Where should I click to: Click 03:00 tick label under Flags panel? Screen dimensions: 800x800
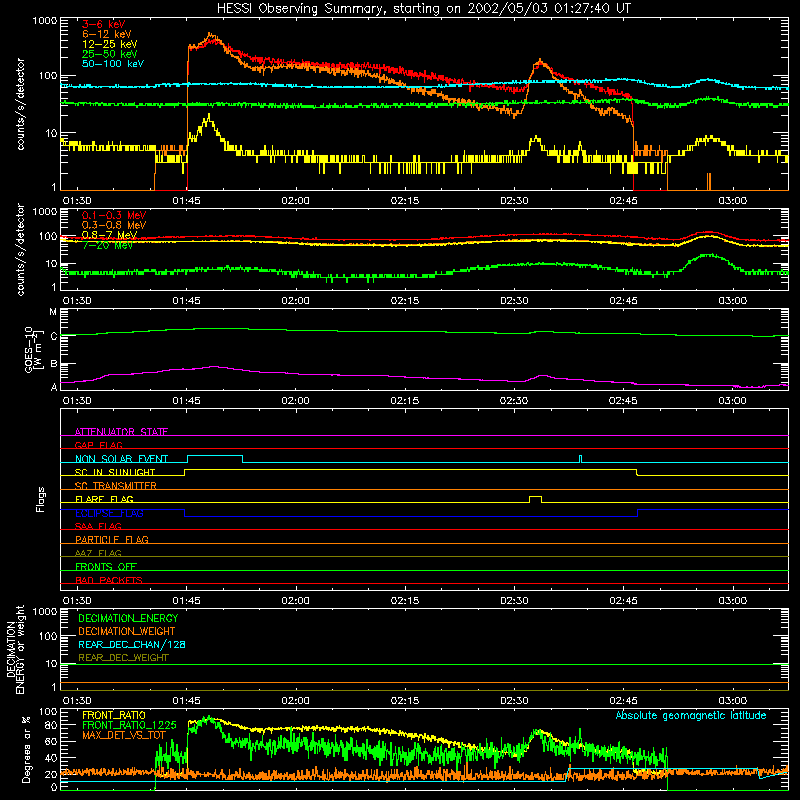pos(732,601)
